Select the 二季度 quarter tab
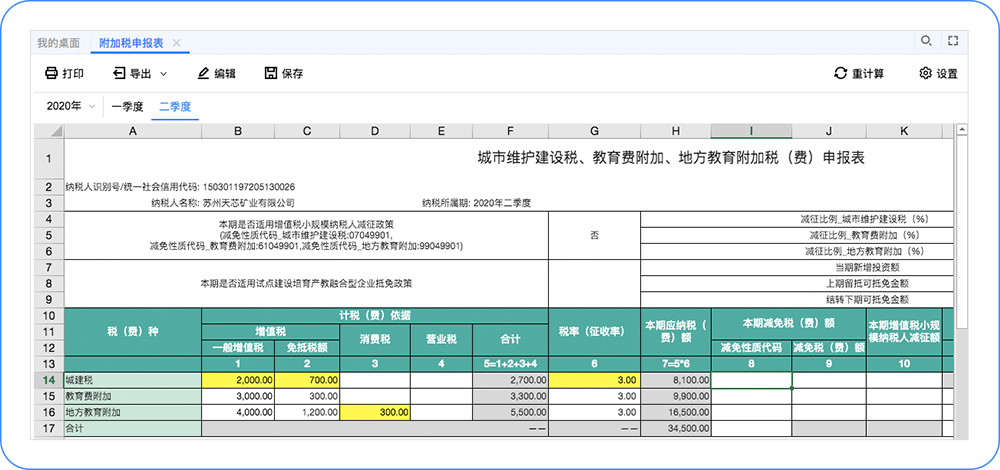 tap(174, 106)
